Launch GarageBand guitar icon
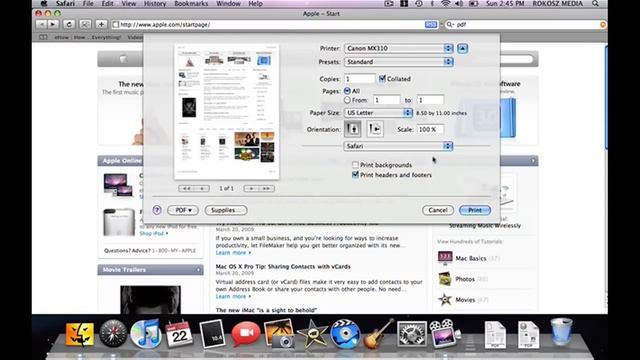The width and height of the screenshot is (640, 360). coord(378,334)
